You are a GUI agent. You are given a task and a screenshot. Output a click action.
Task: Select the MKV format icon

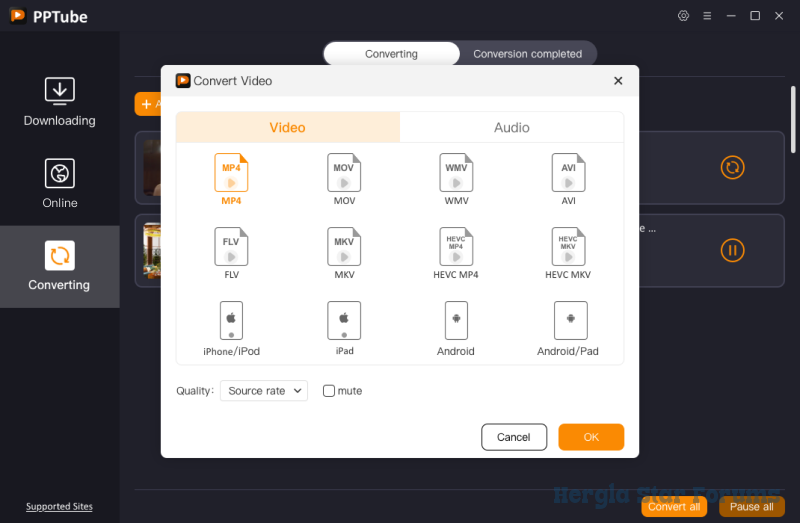click(344, 247)
